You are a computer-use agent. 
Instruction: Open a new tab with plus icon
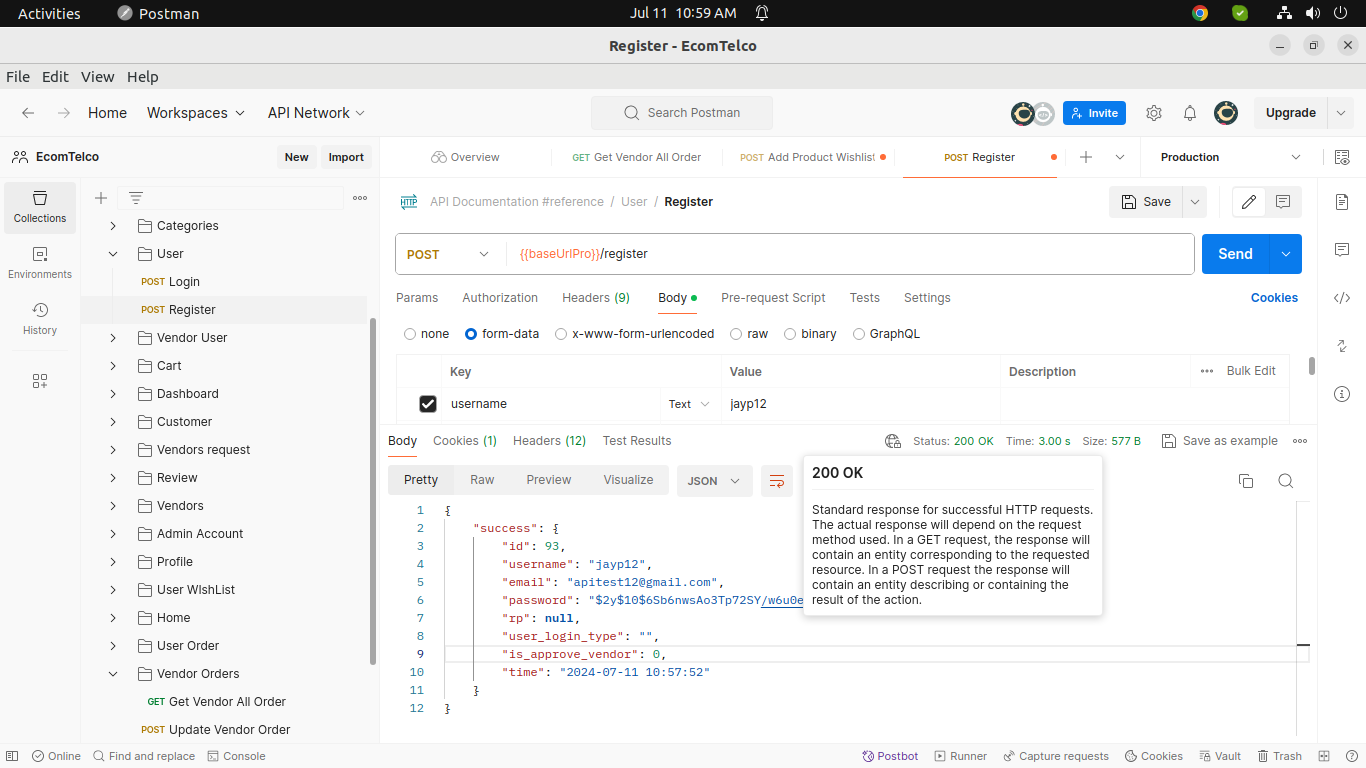click(1086, 157)
